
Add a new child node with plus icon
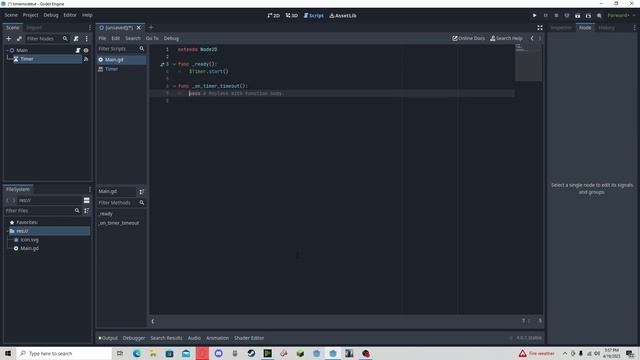(x=9, y=38)
